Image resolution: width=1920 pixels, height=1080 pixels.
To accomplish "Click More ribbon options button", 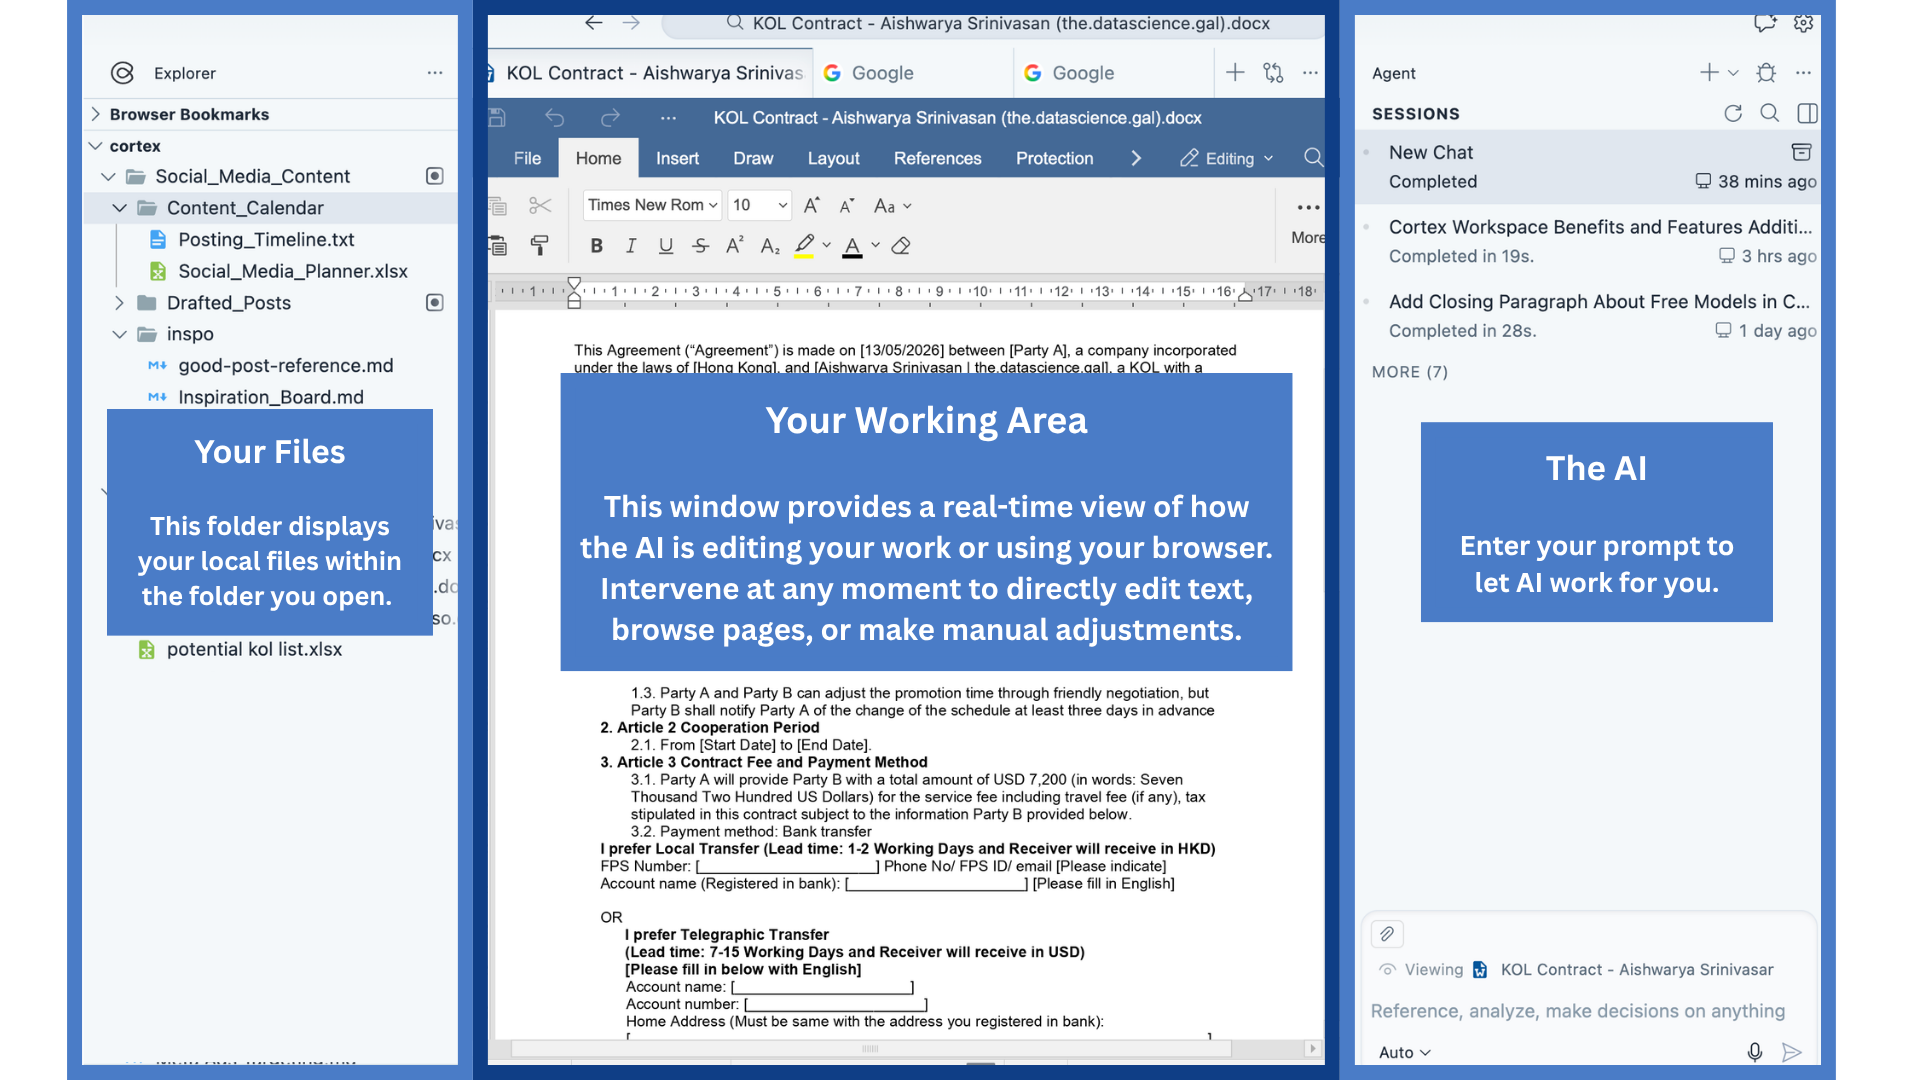I will pyautogui.click(x=1307, y=221).
